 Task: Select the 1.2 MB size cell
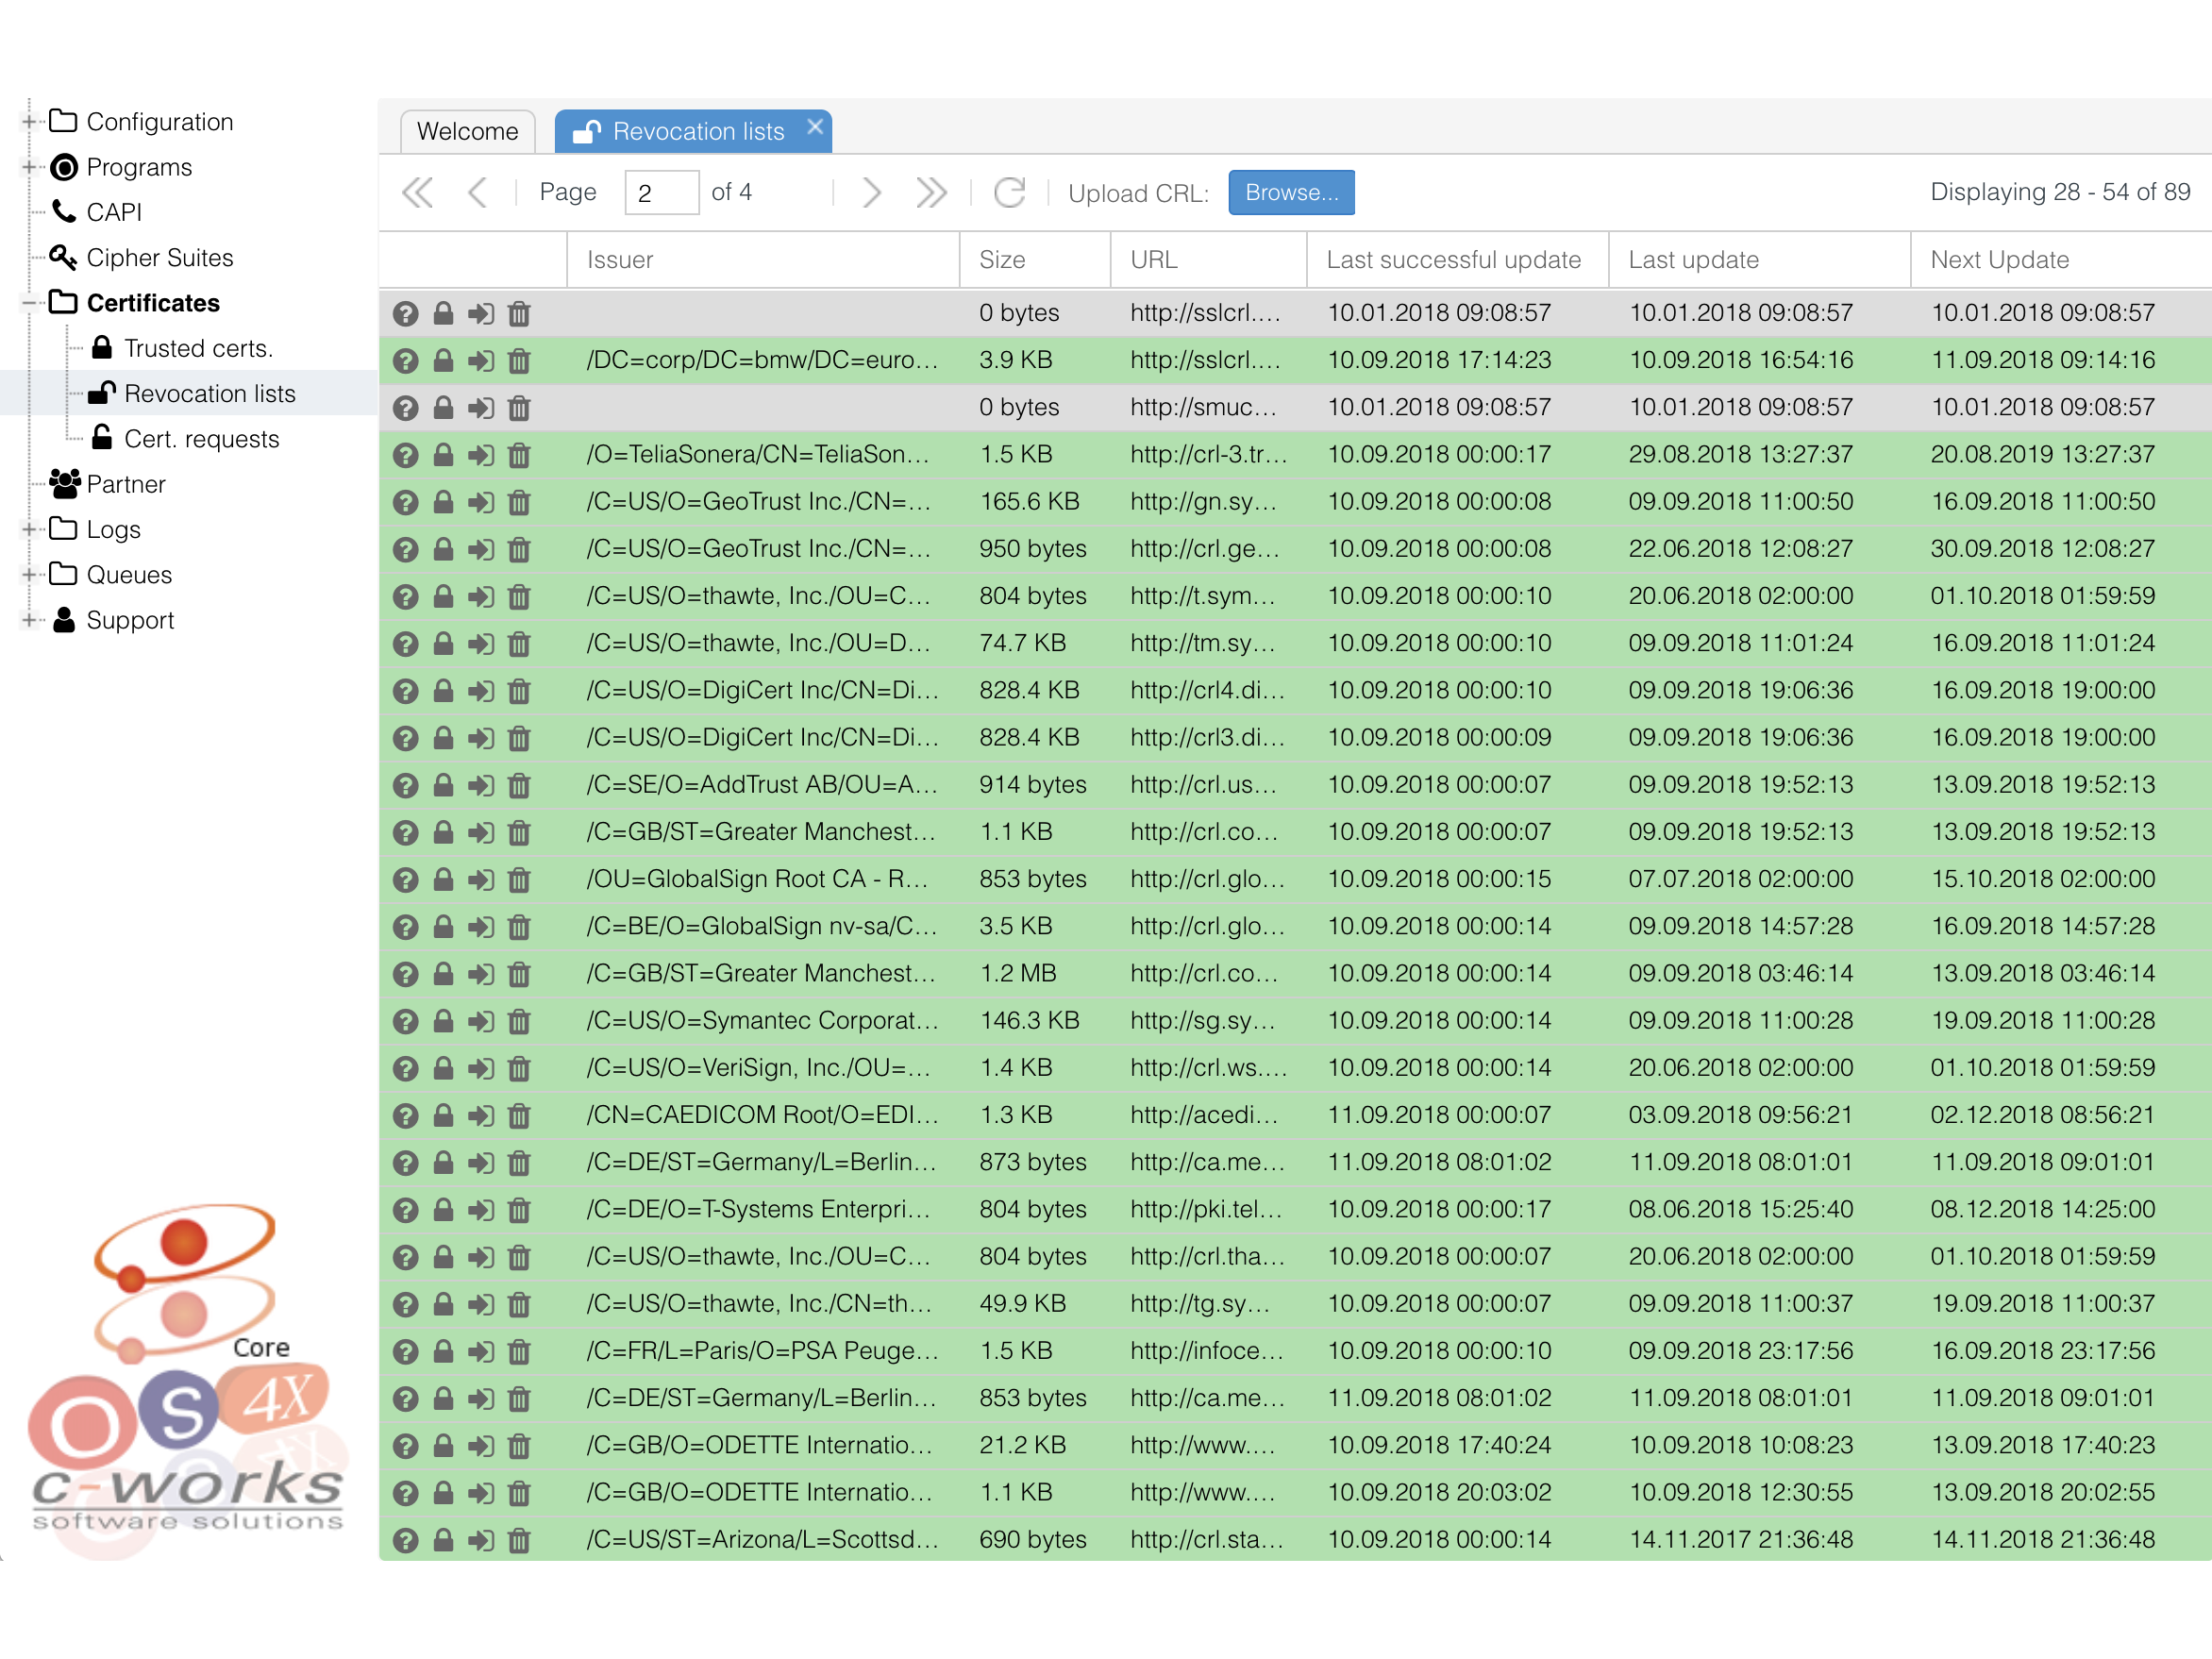[1034, 974]
